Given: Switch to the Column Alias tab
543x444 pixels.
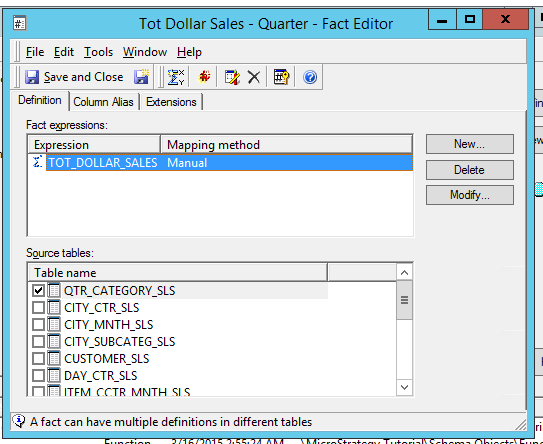Looking at the screenshot, I should tap(103, 102).
